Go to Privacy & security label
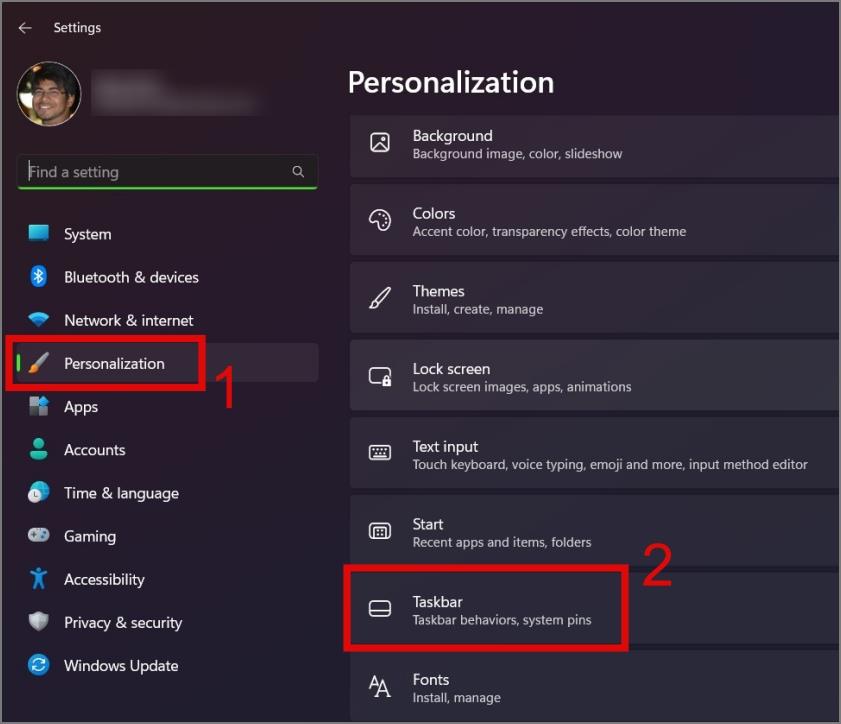 123,623
